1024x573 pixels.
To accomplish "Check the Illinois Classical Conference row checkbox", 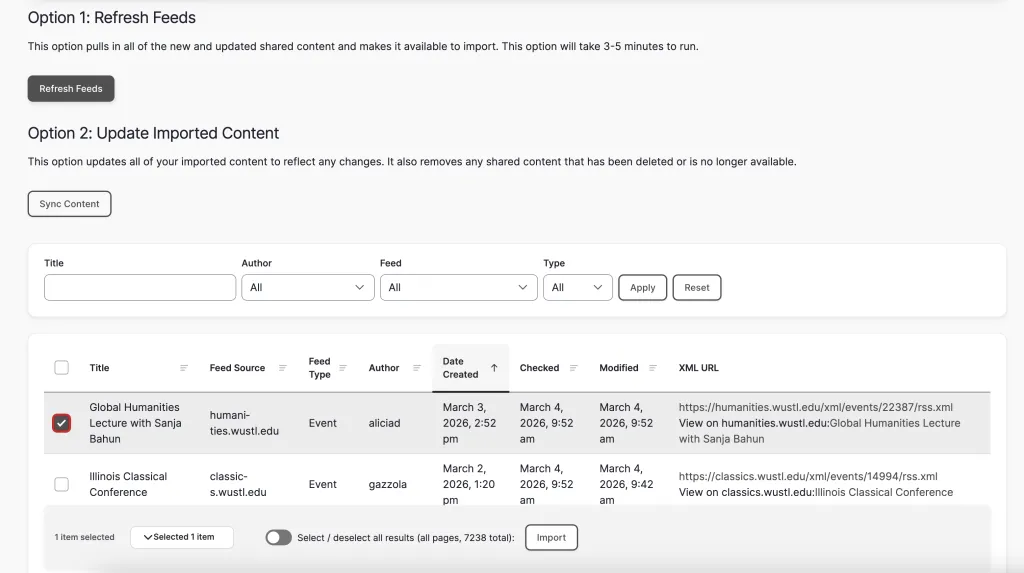I will [x=62, y=484].
